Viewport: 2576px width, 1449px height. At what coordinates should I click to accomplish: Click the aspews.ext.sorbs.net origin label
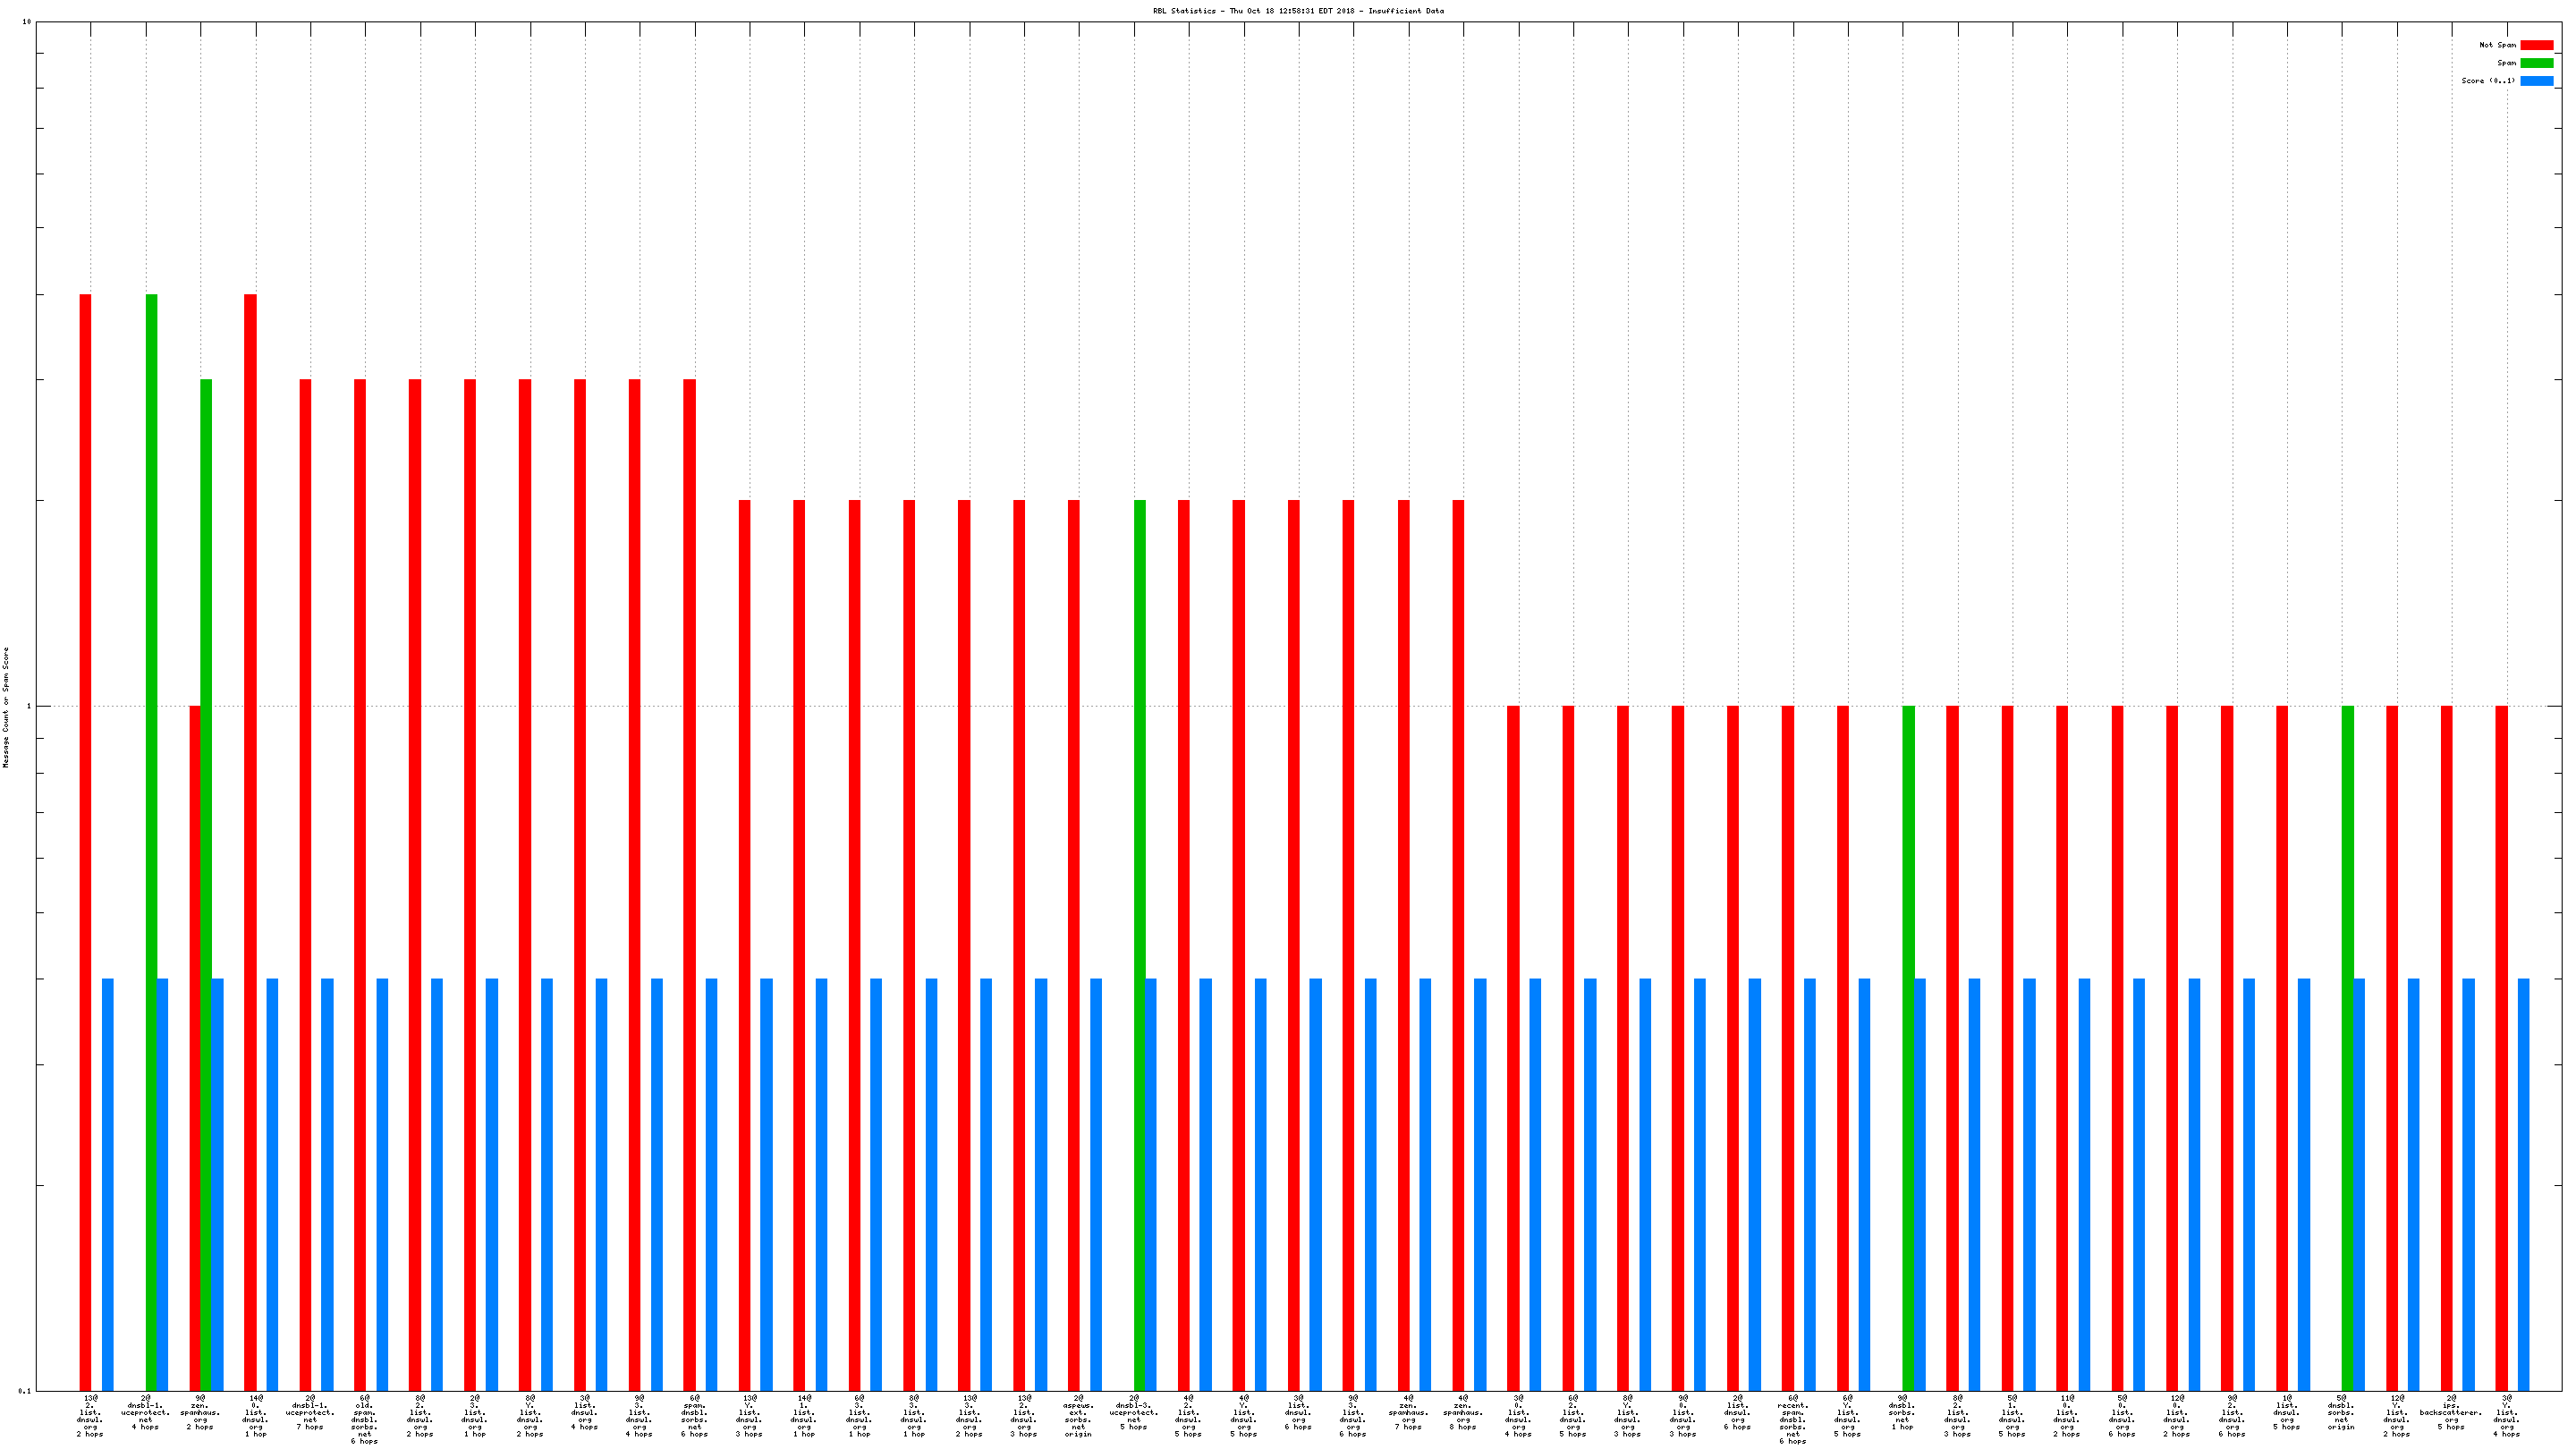[1078, 1415]
